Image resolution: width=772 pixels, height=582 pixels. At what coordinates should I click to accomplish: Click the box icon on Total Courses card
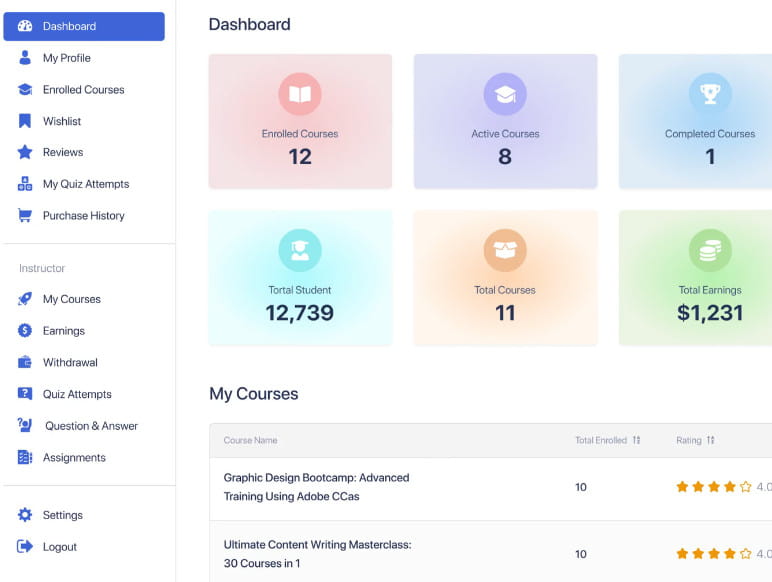(x=505, y=250)
